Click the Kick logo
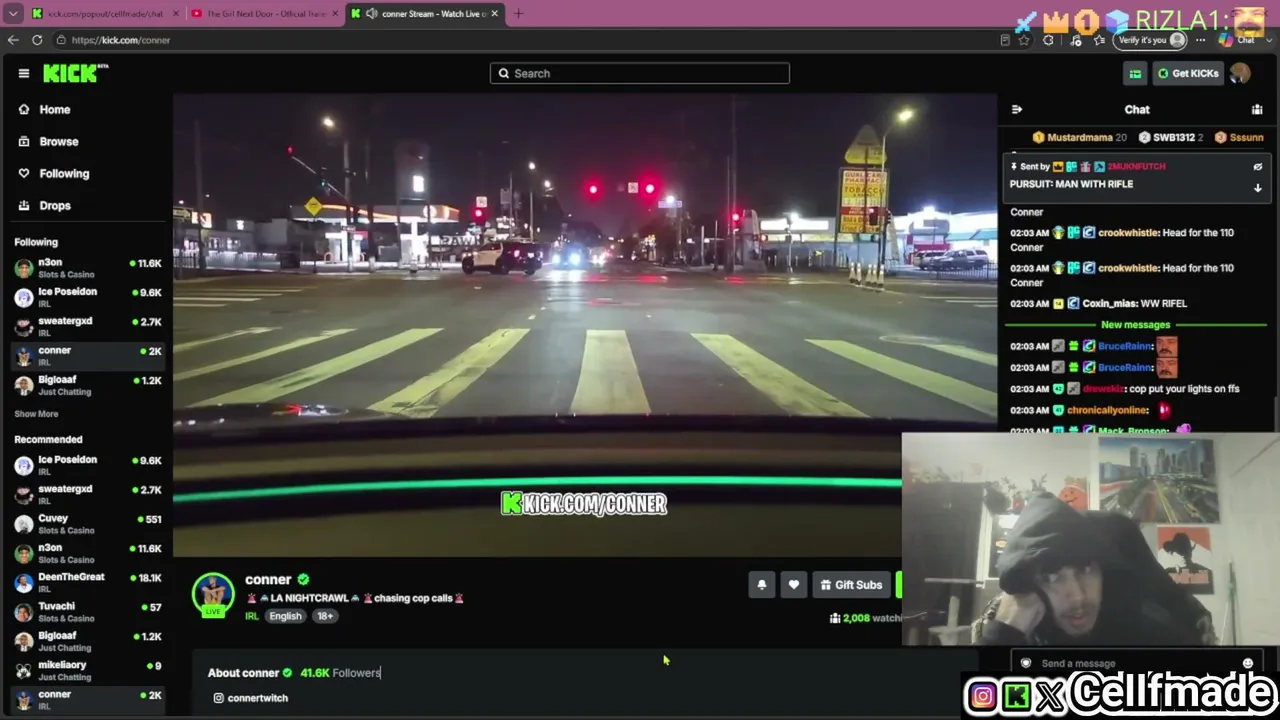This screenshot has height=720, width=1280. coord(75,73)
